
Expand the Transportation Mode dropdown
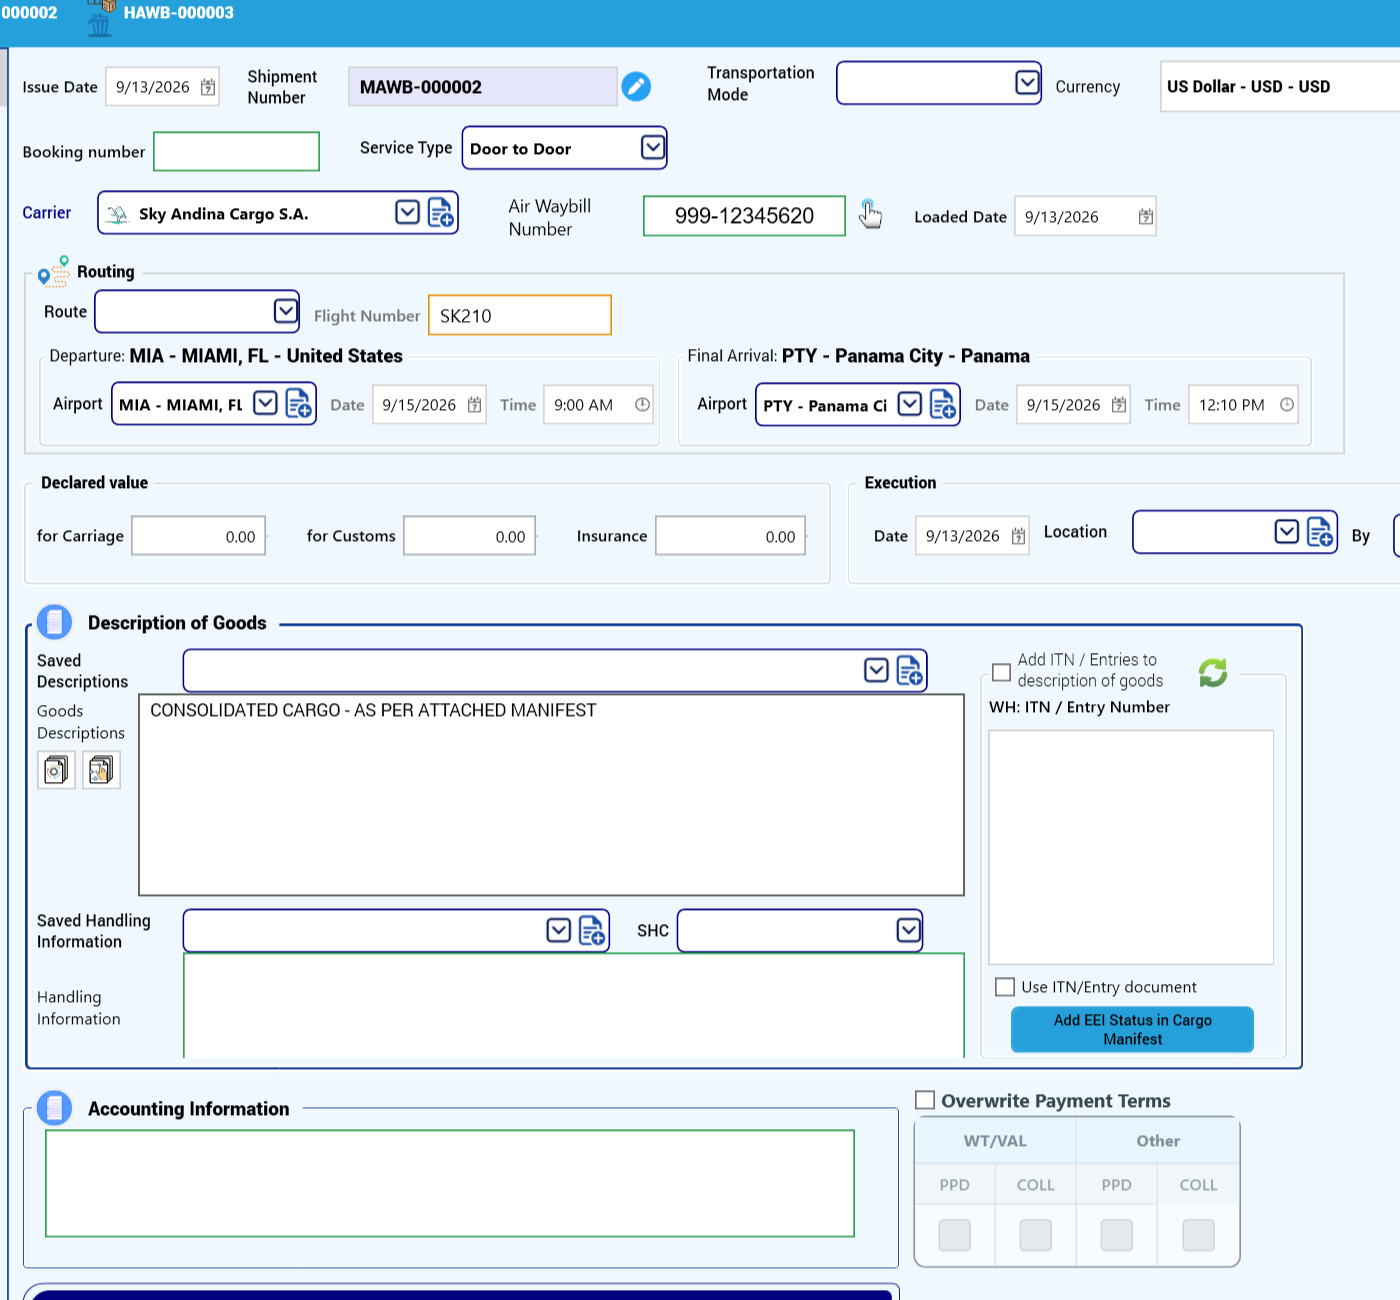(x=1027, y=82)
